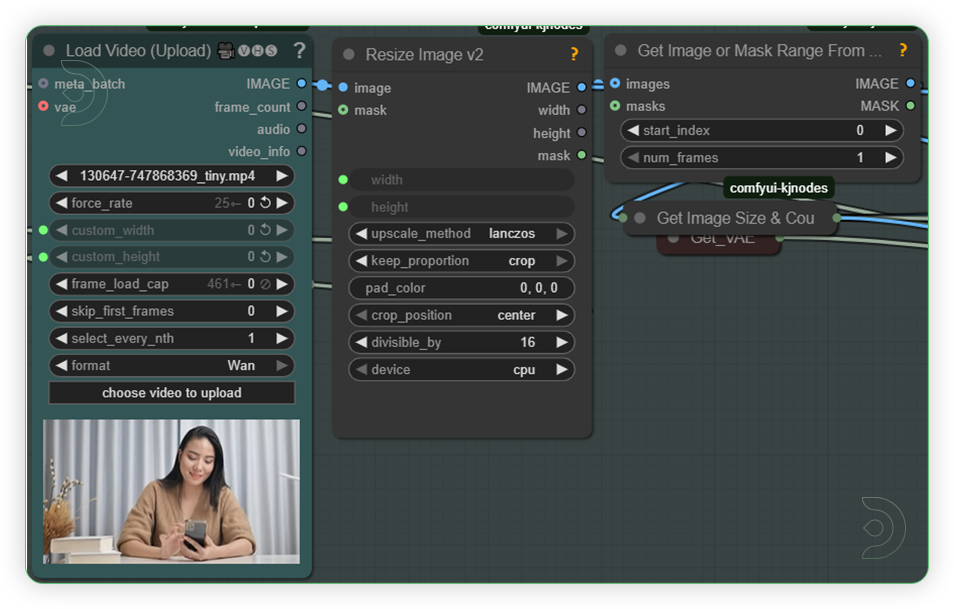Increase start_index value
The image size is (954, 609).
click(x=891, y=130)
